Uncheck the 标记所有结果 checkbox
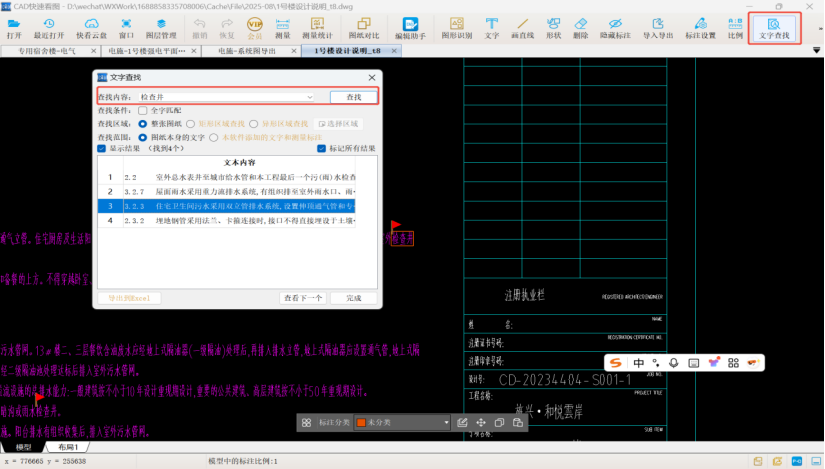 pos(322,148)
